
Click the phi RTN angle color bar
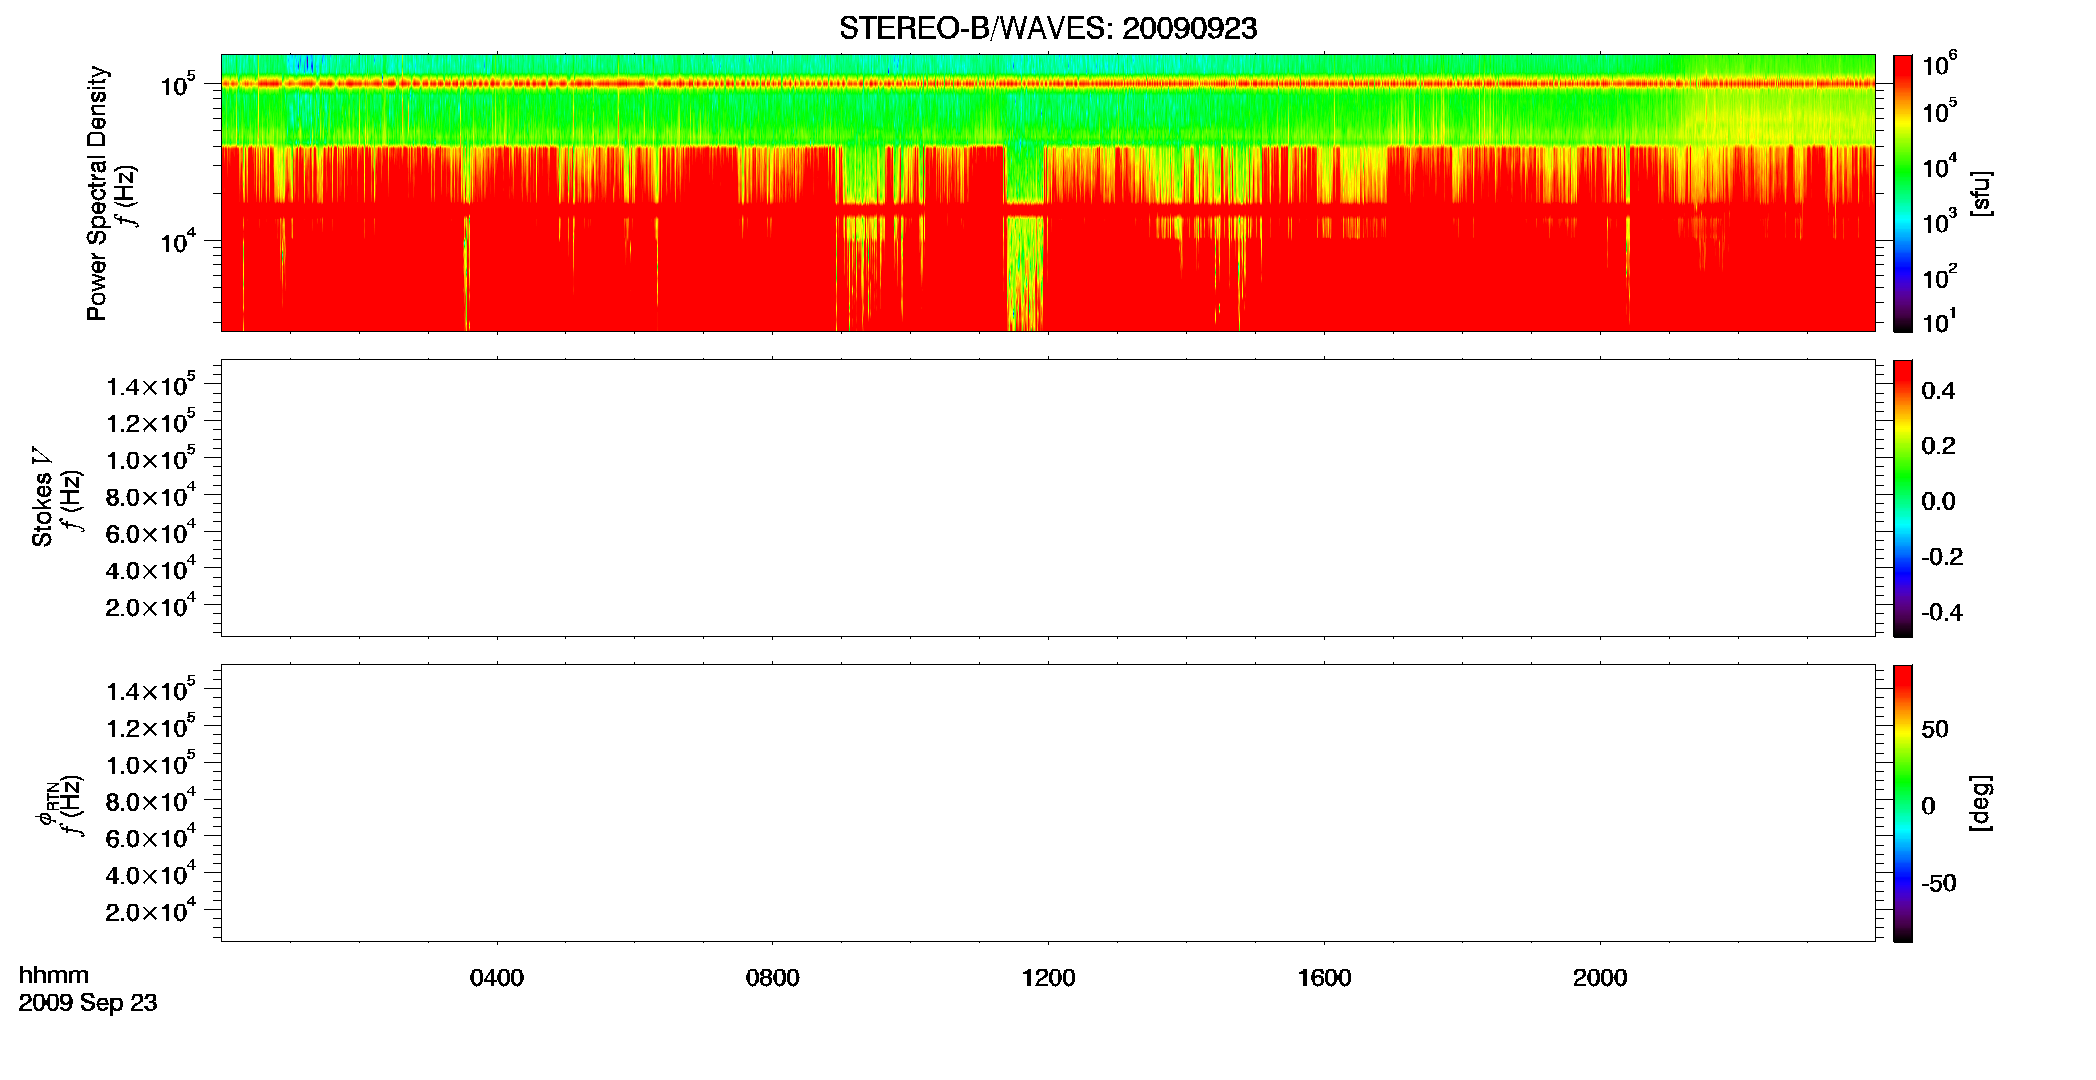point(1902,803)
